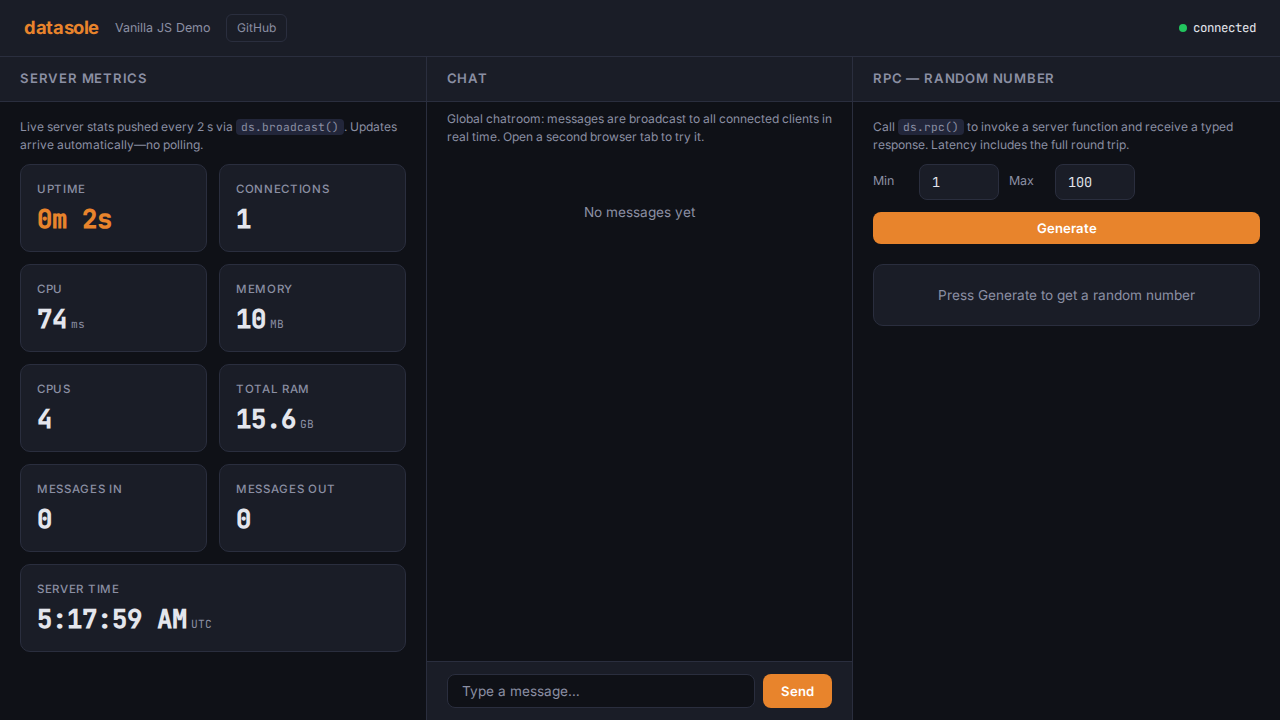Select the Total RAM card
The height and width of the screenshot is (720, 1280).
tap(312, 408)
